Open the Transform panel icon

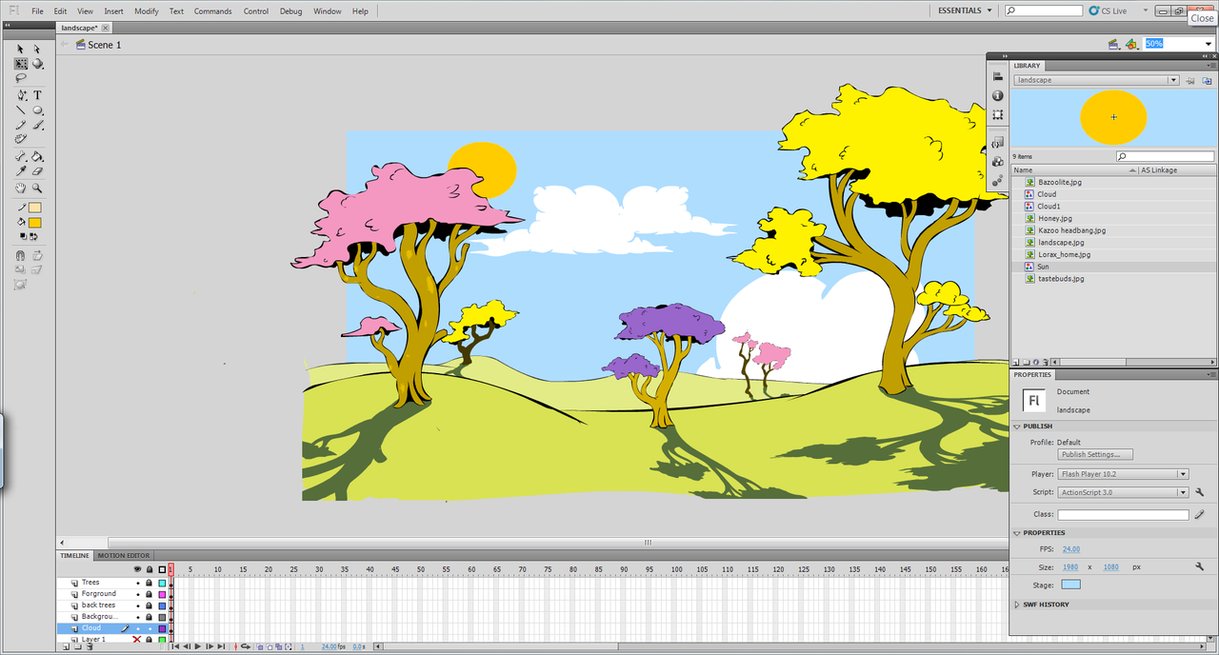pos(998,115)
